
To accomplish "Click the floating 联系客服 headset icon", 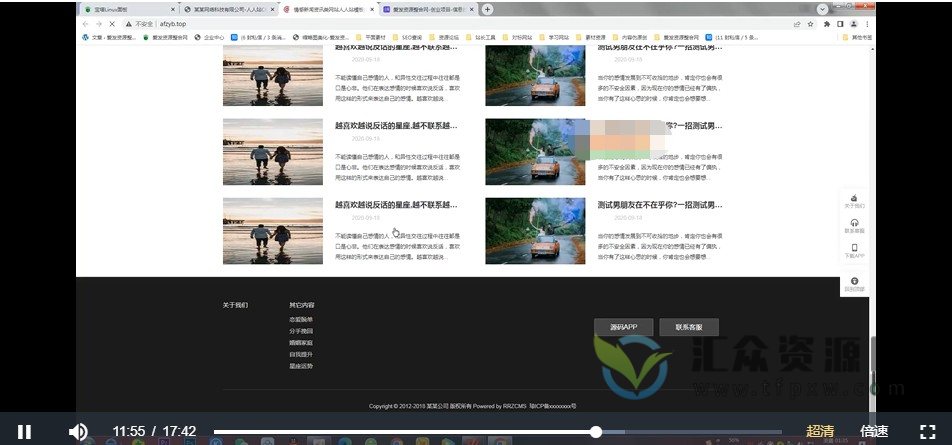I will [x=854, y=226].
